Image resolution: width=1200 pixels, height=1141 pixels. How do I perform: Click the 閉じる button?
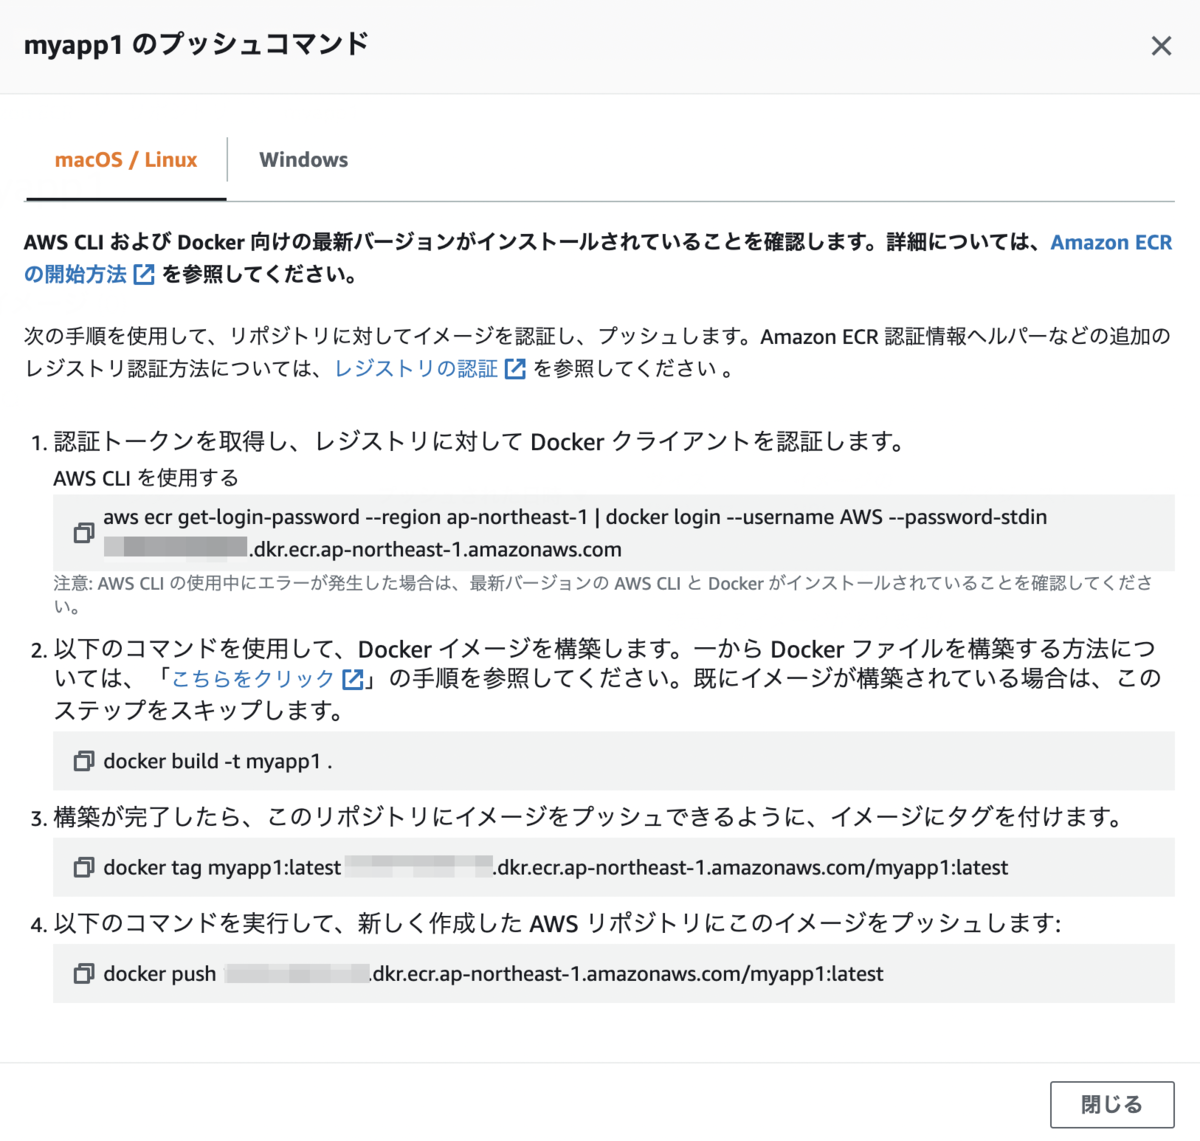1111,1105
